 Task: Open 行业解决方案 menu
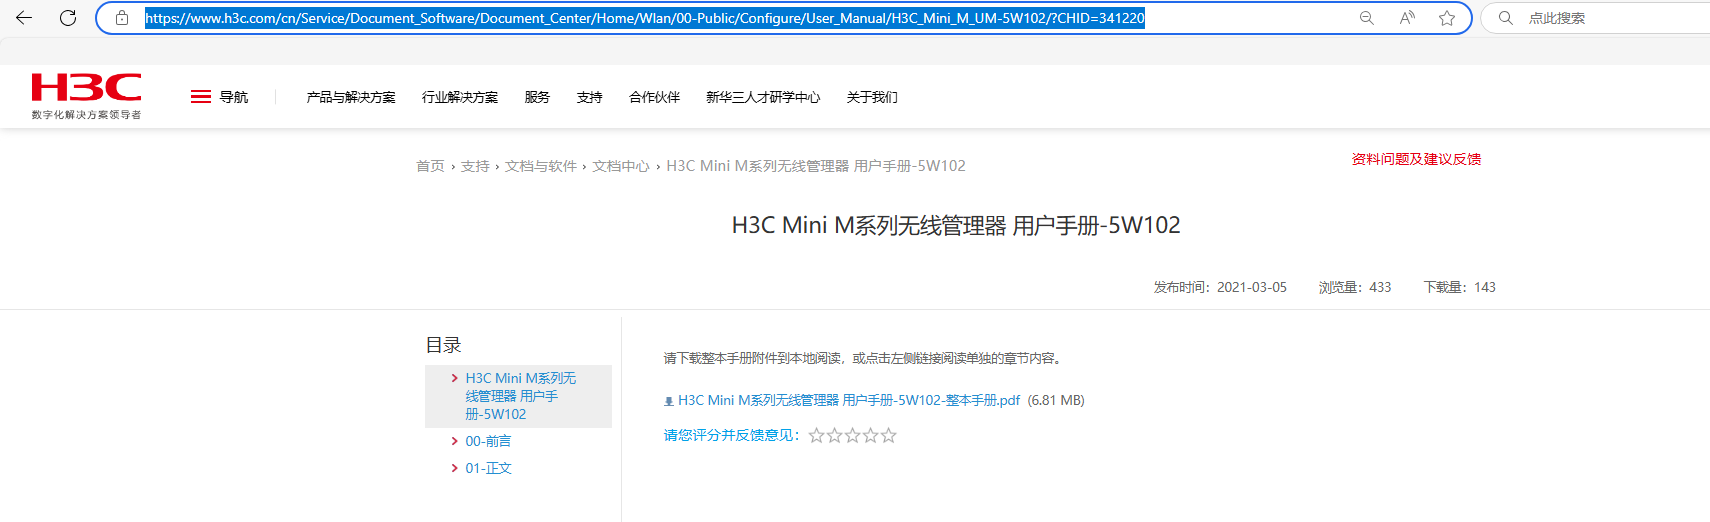460,97
